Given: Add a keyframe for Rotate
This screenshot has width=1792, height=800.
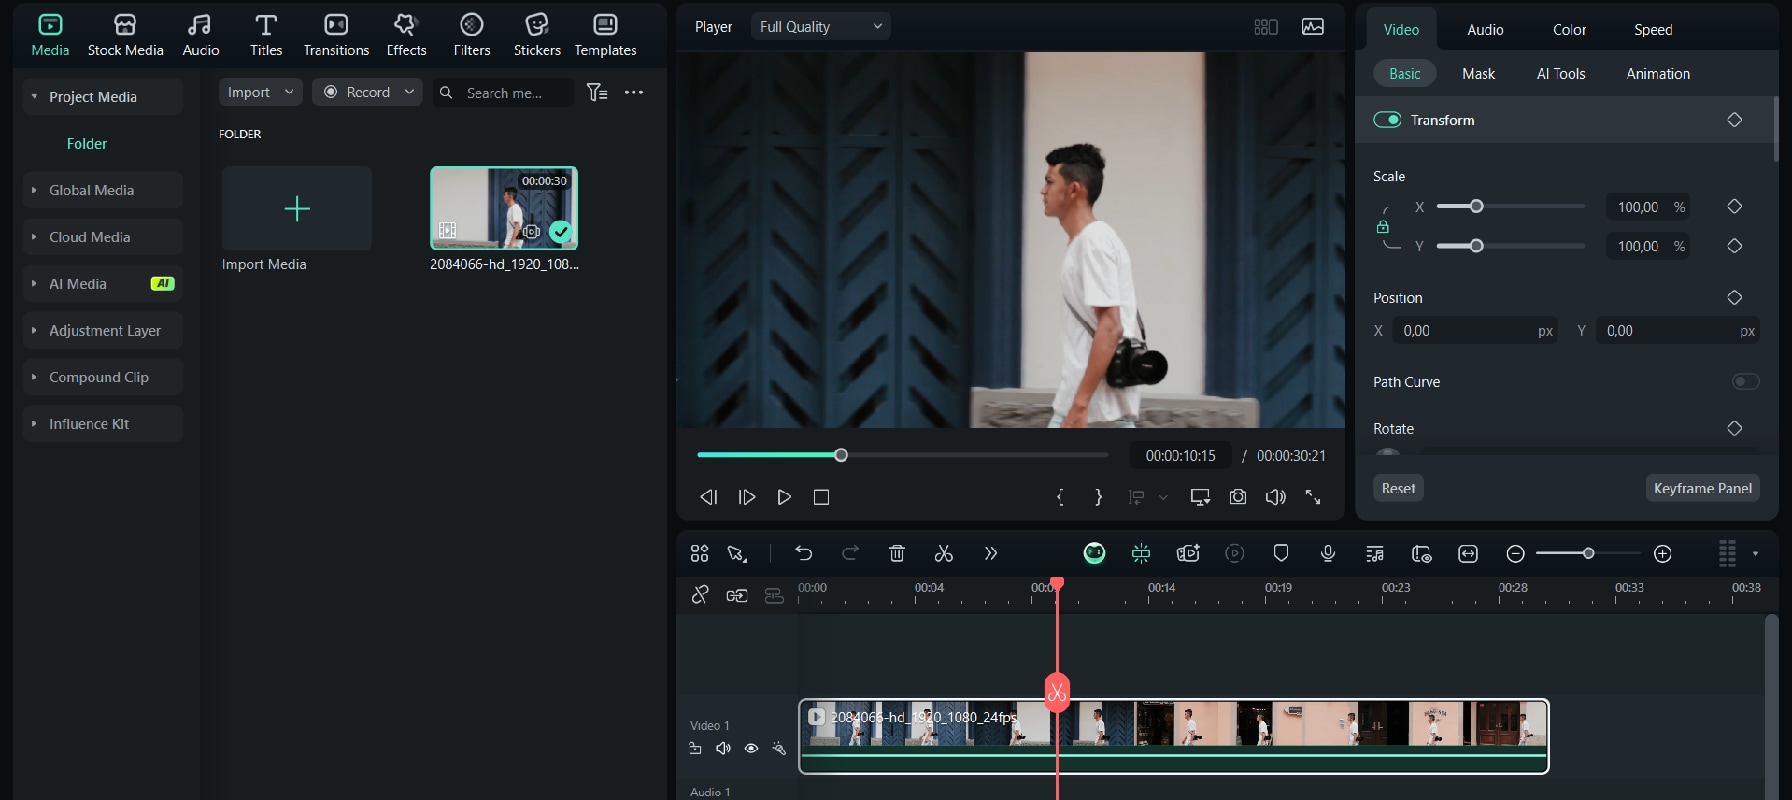Looking at the screenshot, I should pyautogui.click(x=1735, y=428).
